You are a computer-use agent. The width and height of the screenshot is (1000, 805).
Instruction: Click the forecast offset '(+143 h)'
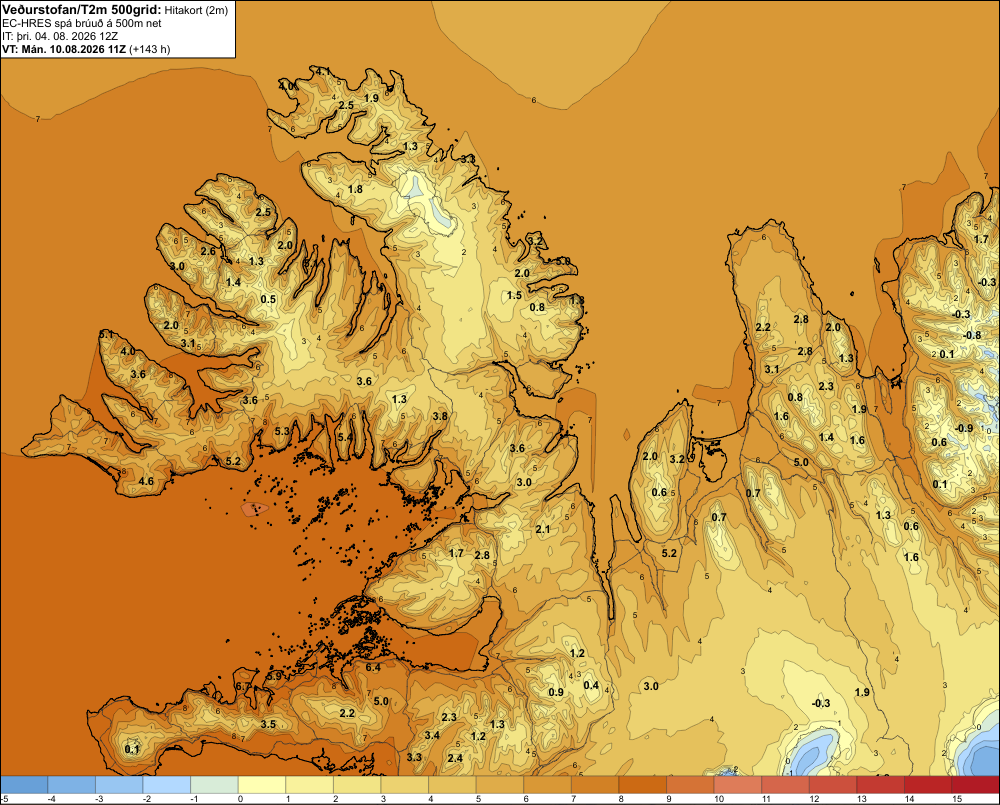coord(149,49)
